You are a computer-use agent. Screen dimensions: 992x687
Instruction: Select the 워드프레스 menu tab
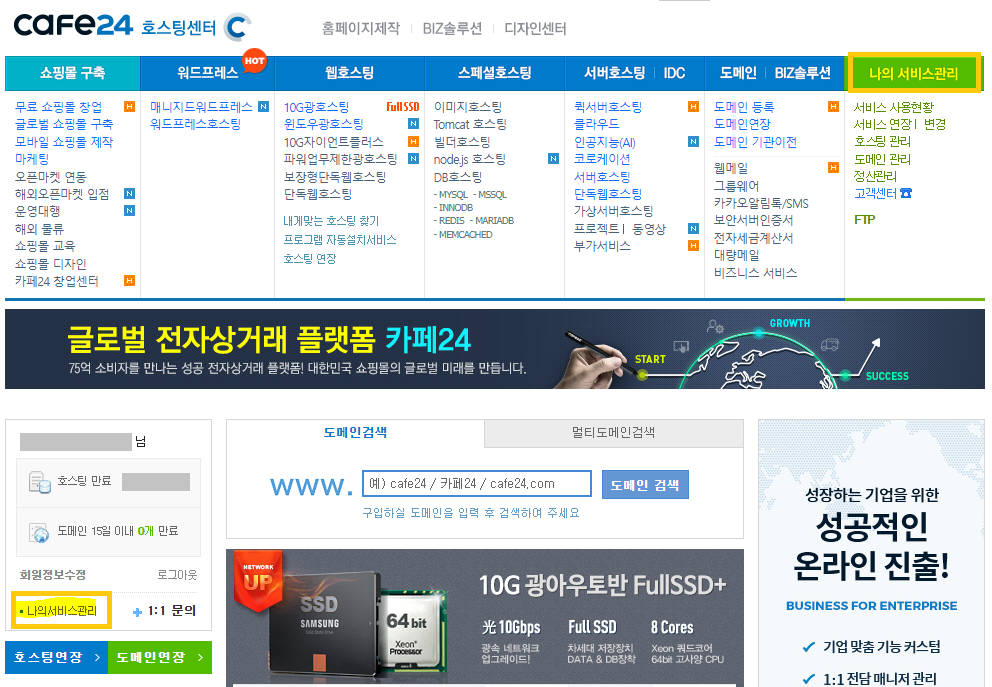coord(208,73)
